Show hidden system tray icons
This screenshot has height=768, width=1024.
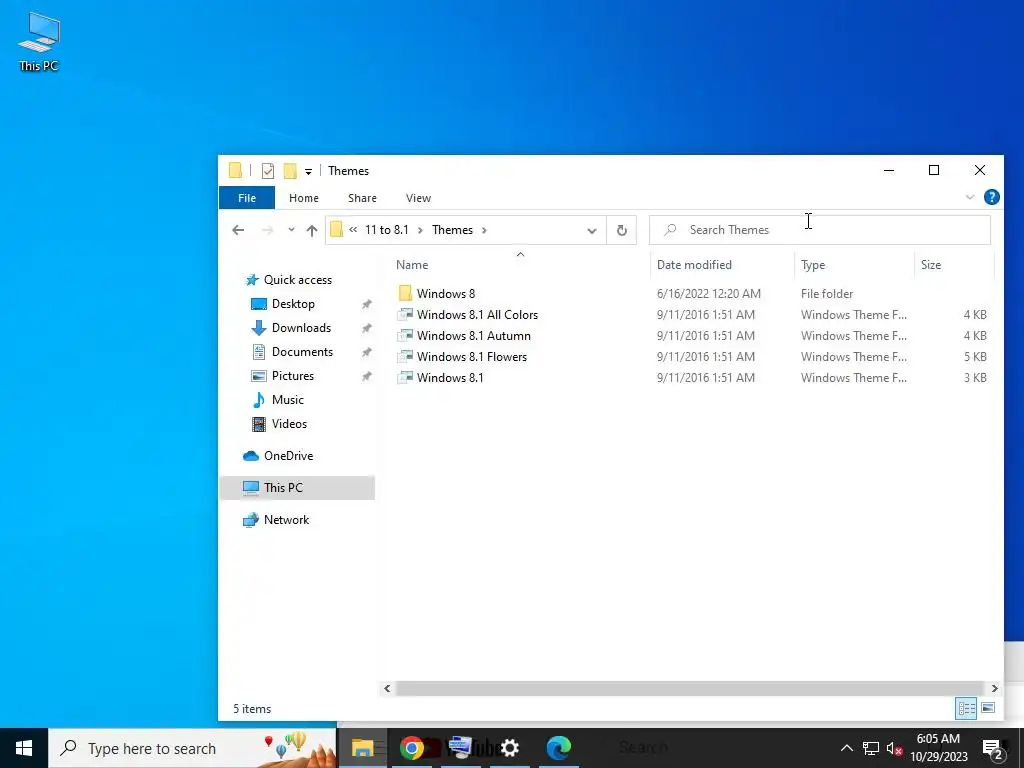tap(846, 748)
